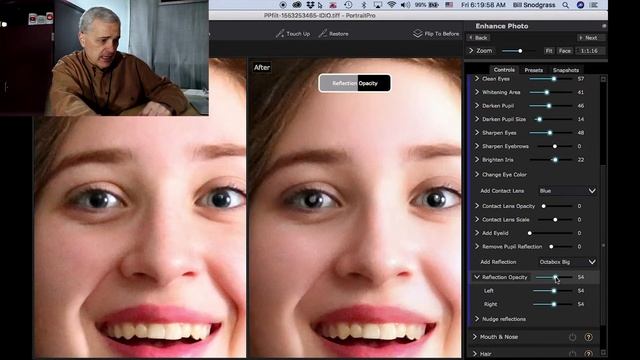Click the Contact Lens Scale slider
The width and height of the screenshot is (640, 360).
(555, 220)
